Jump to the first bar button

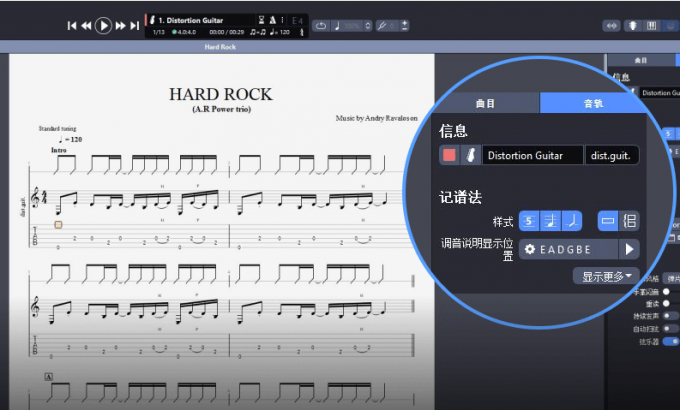[72, 26]
